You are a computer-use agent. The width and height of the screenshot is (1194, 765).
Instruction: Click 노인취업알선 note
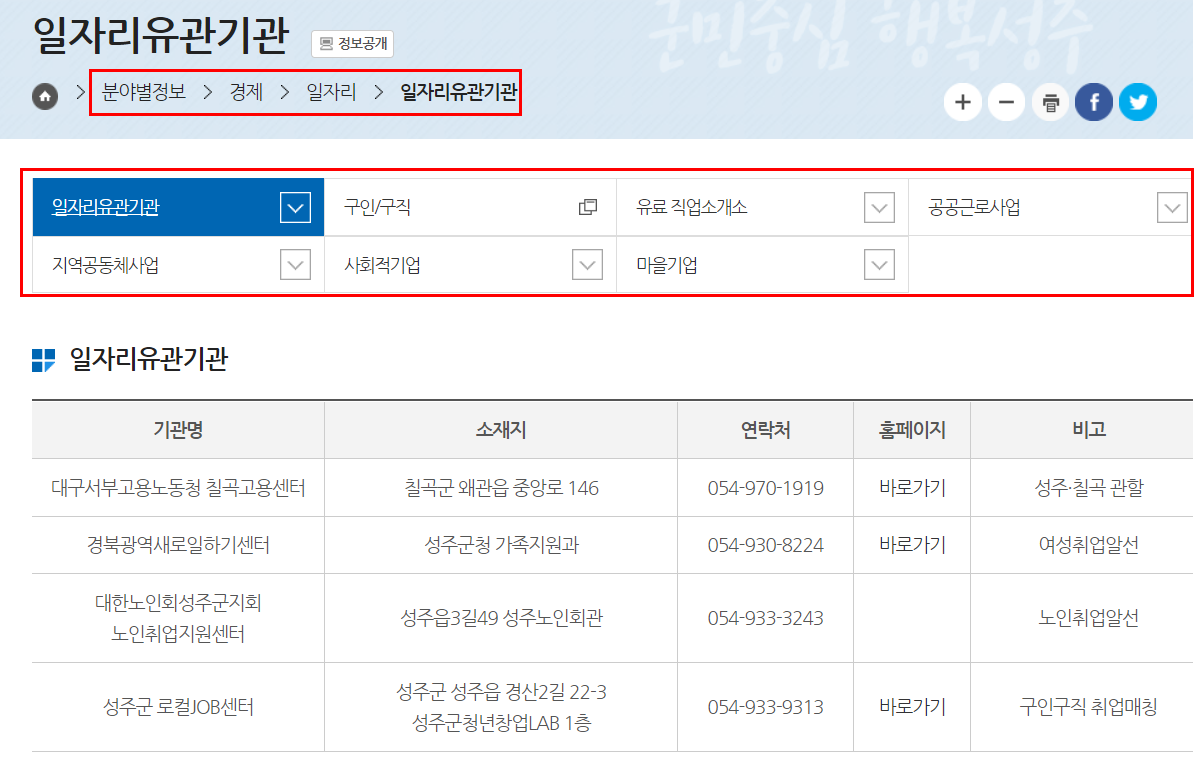[x=1089, y=618]
